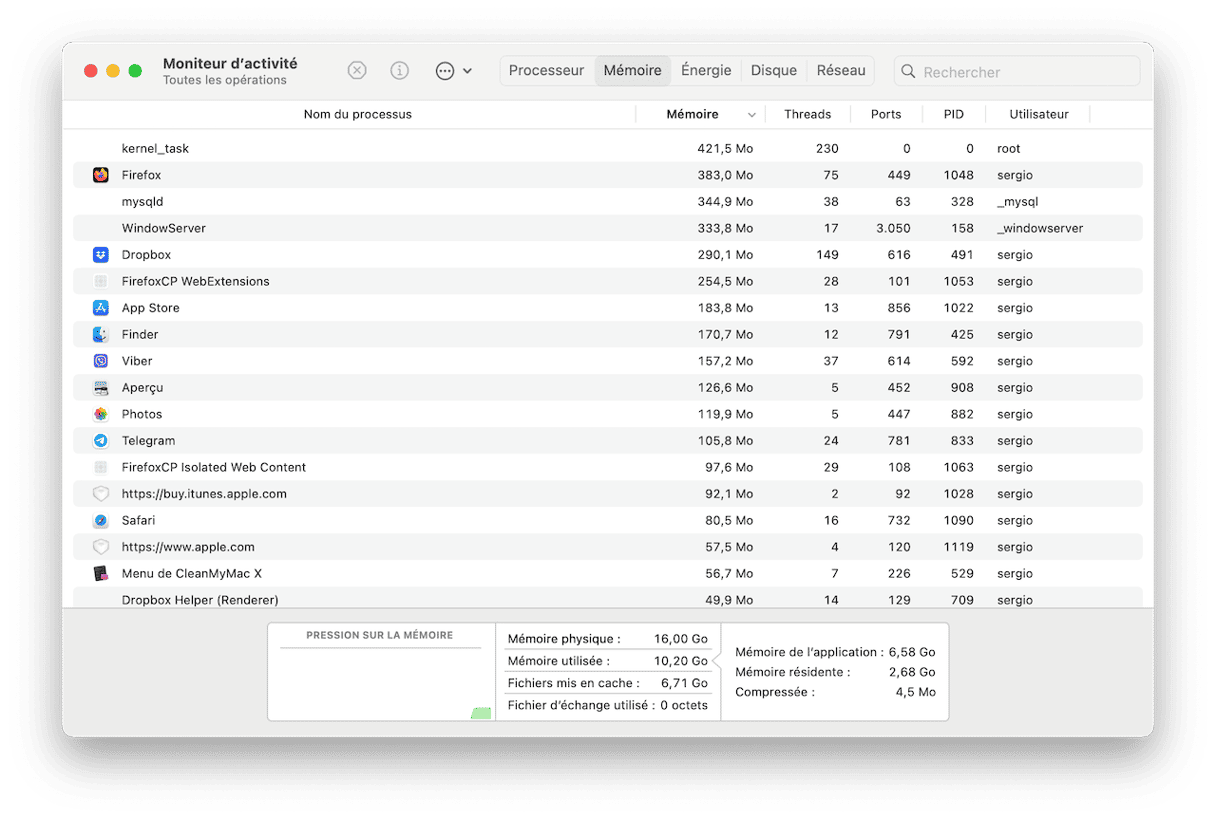The width and height of the screenshot is (1216, 819).
Task: Open the more options ellipsis menu
Action: [x=453, y=71]
